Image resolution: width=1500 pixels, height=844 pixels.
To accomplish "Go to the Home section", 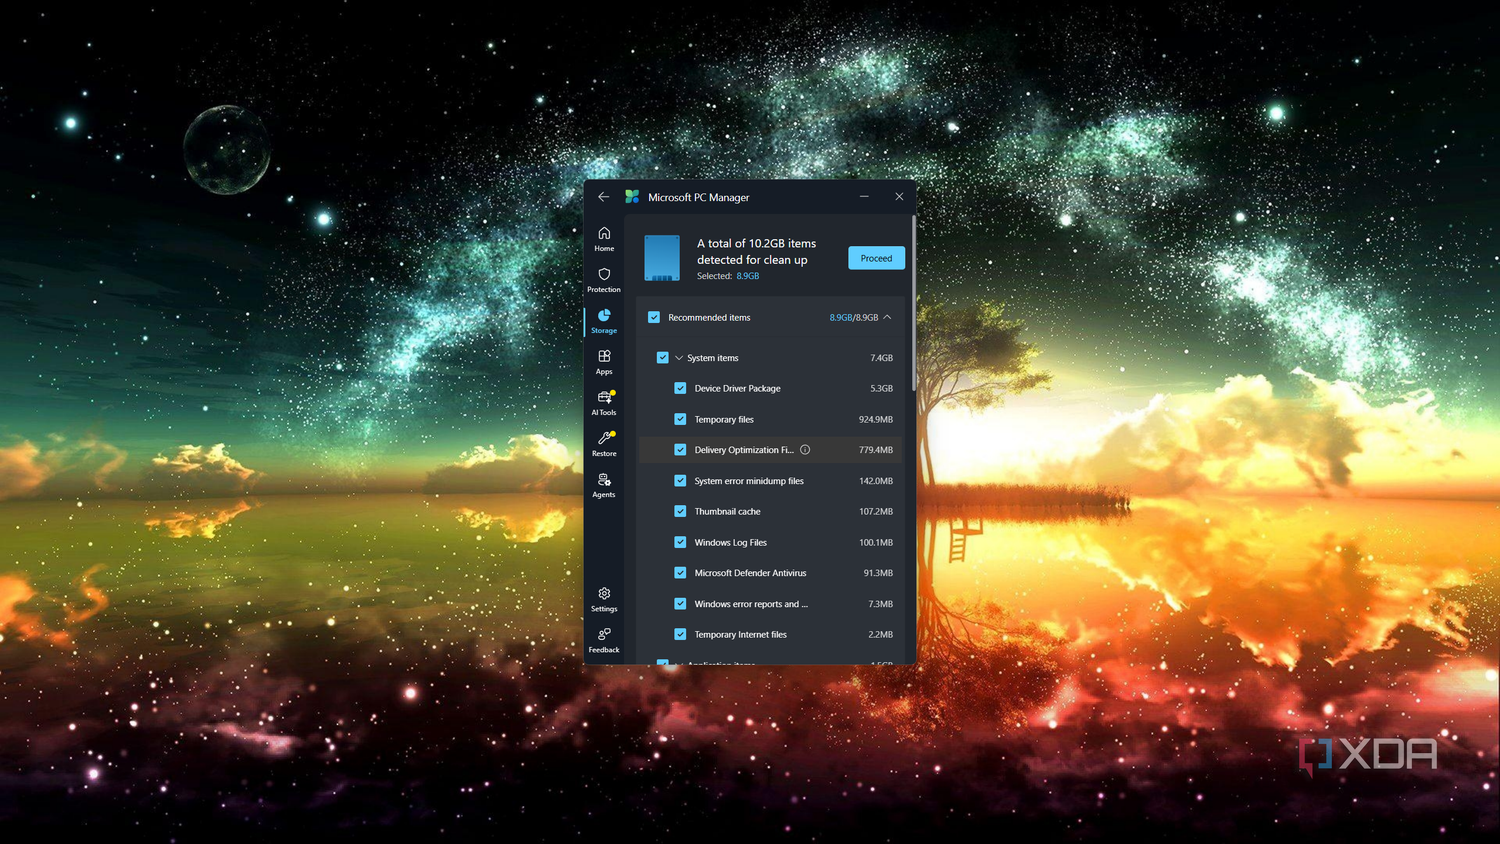I will click(604, 239).
